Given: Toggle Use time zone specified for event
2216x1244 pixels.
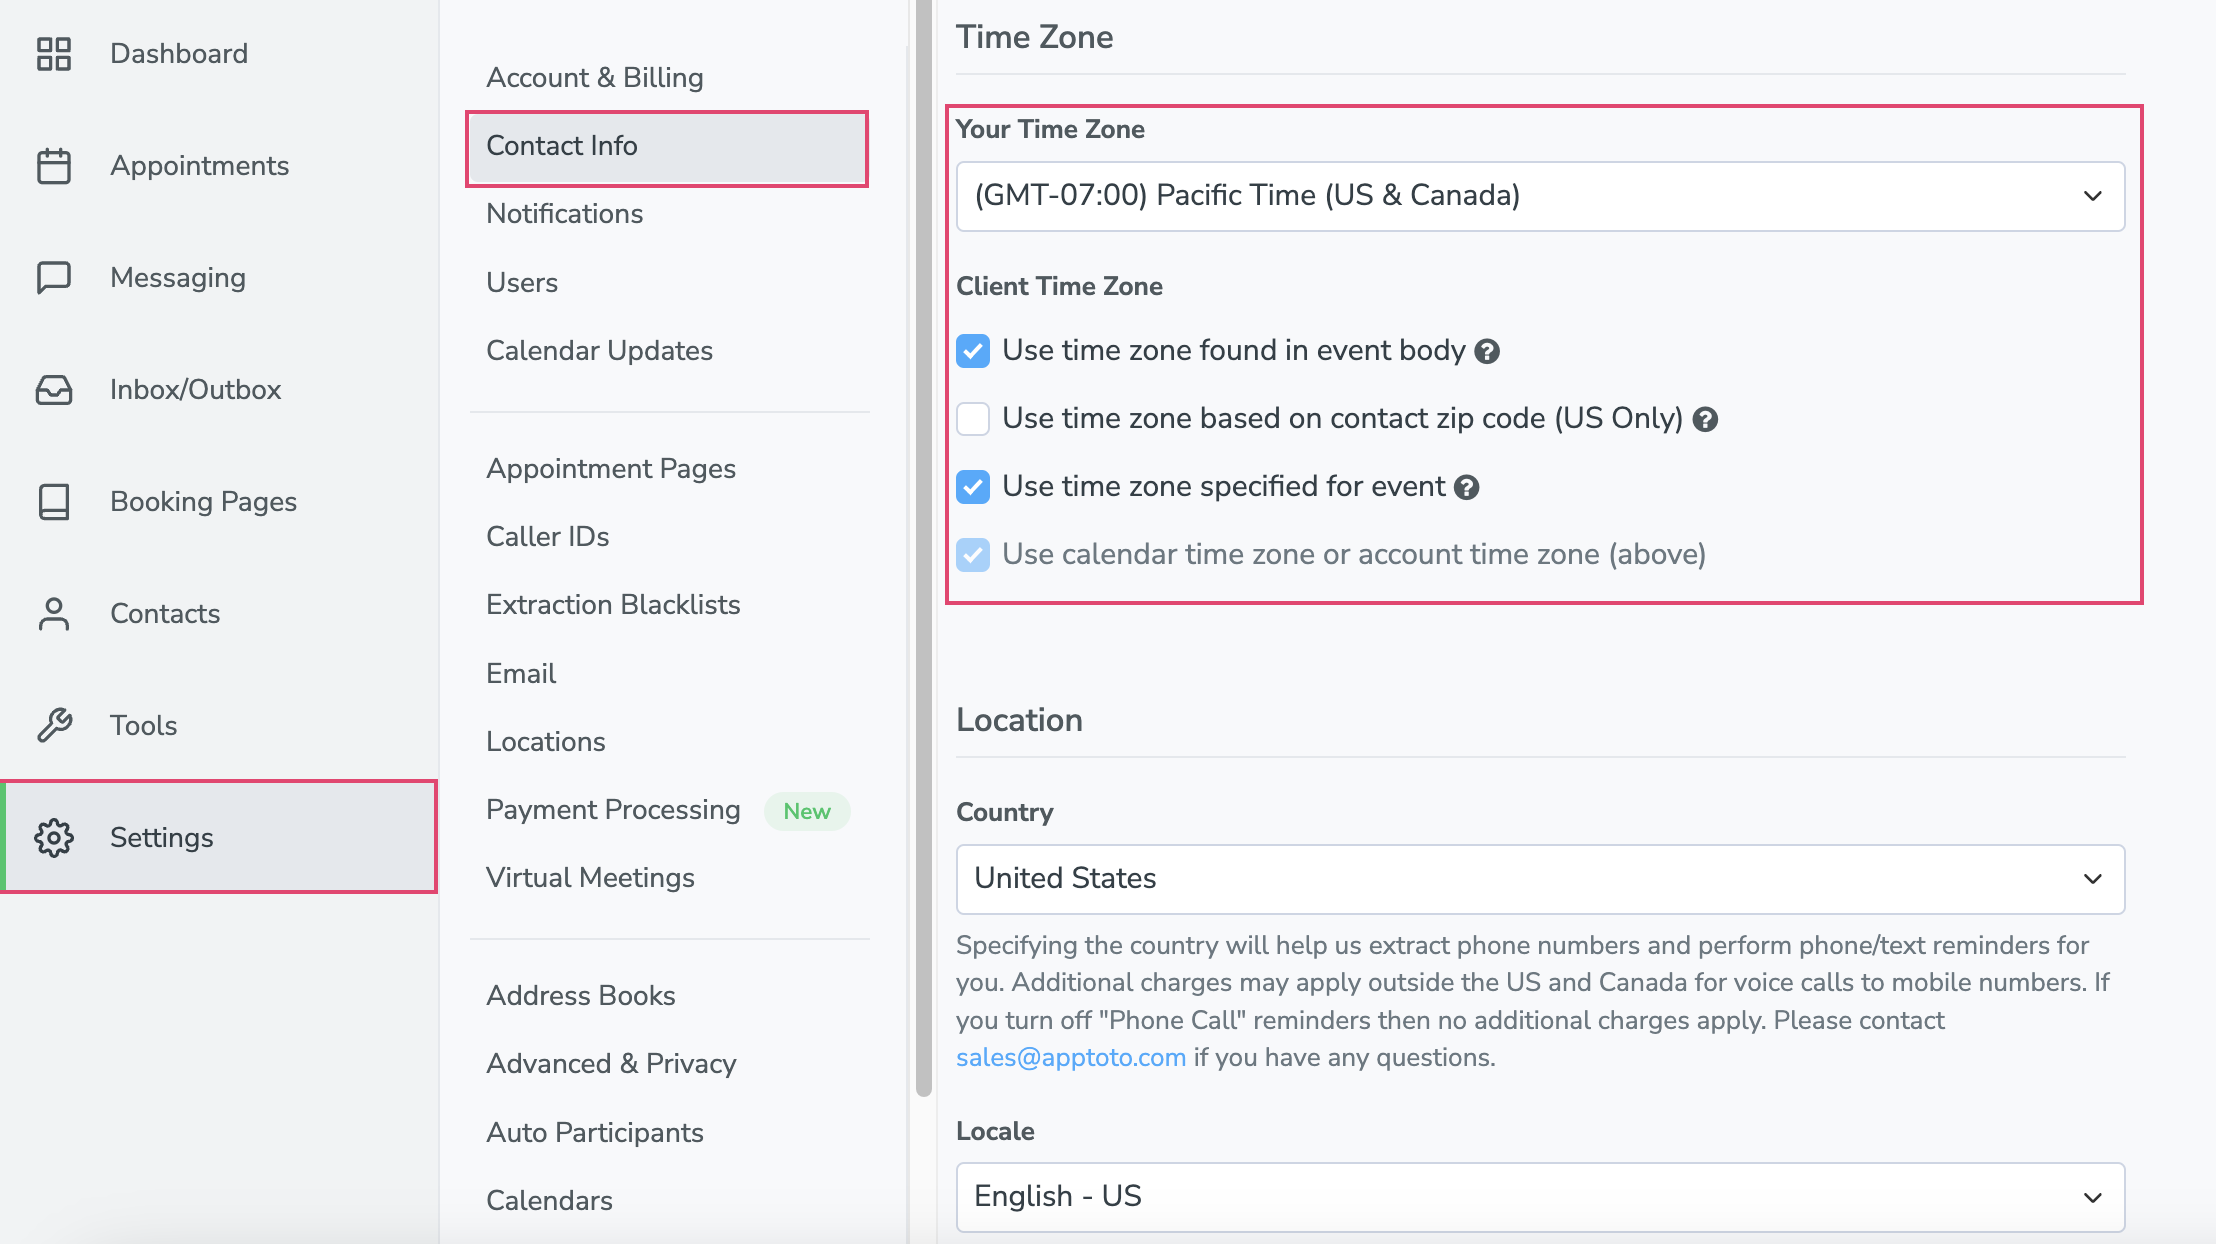Looking at the screenshot, I should (x=973, y=487).
